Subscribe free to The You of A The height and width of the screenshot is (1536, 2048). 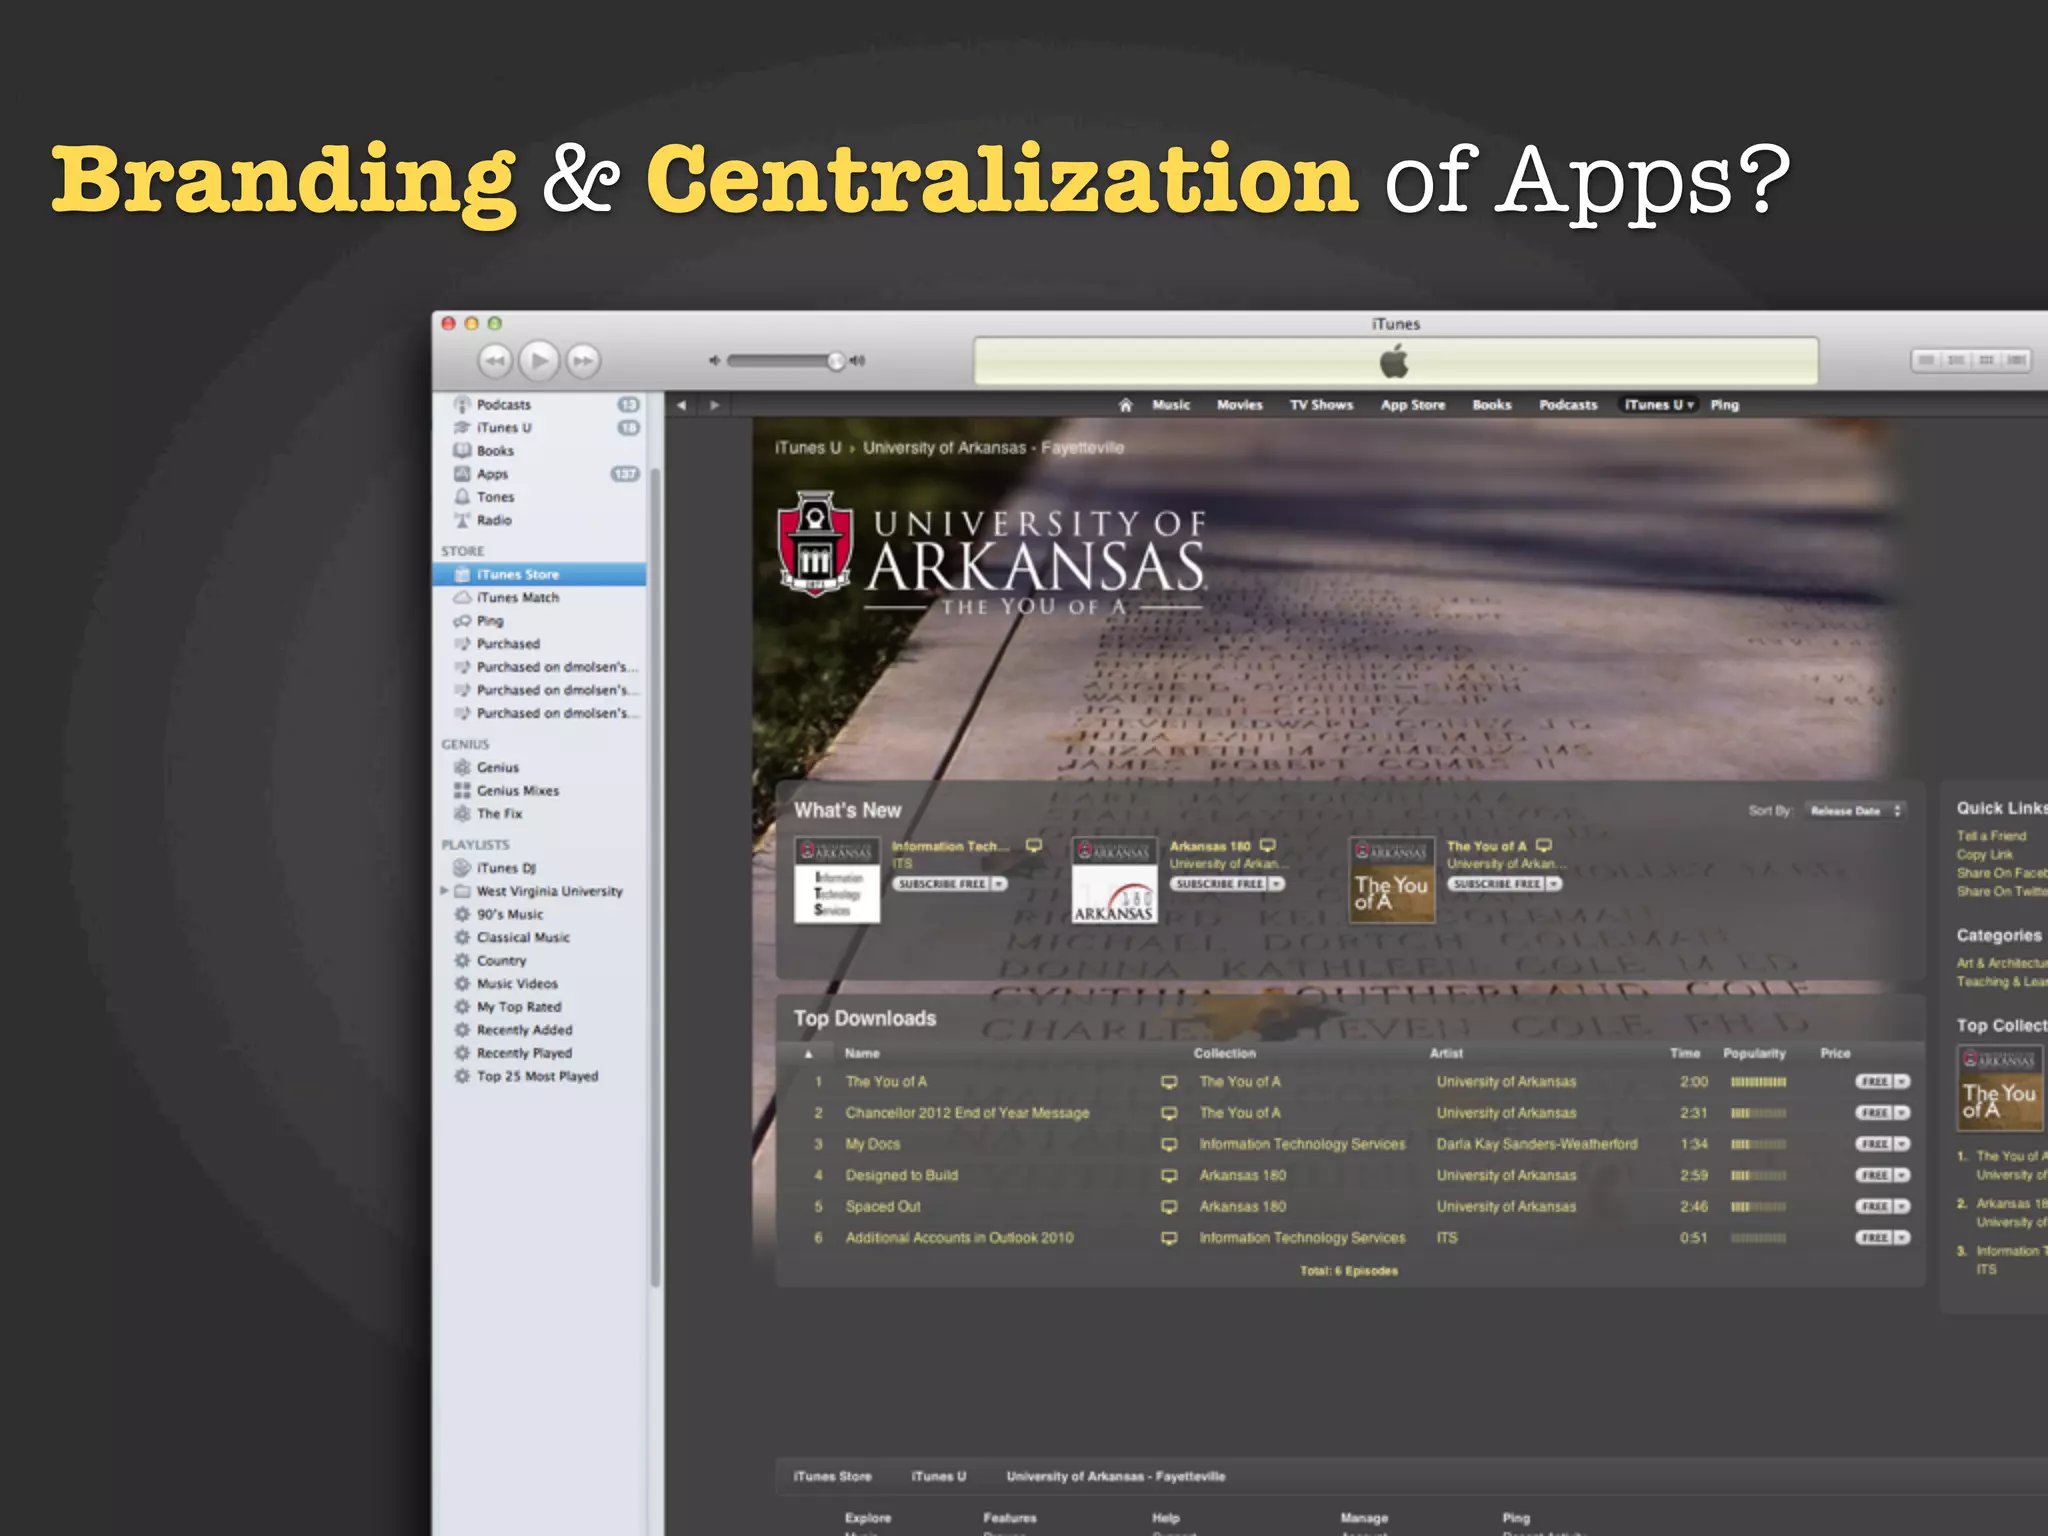pos(1504,884)
